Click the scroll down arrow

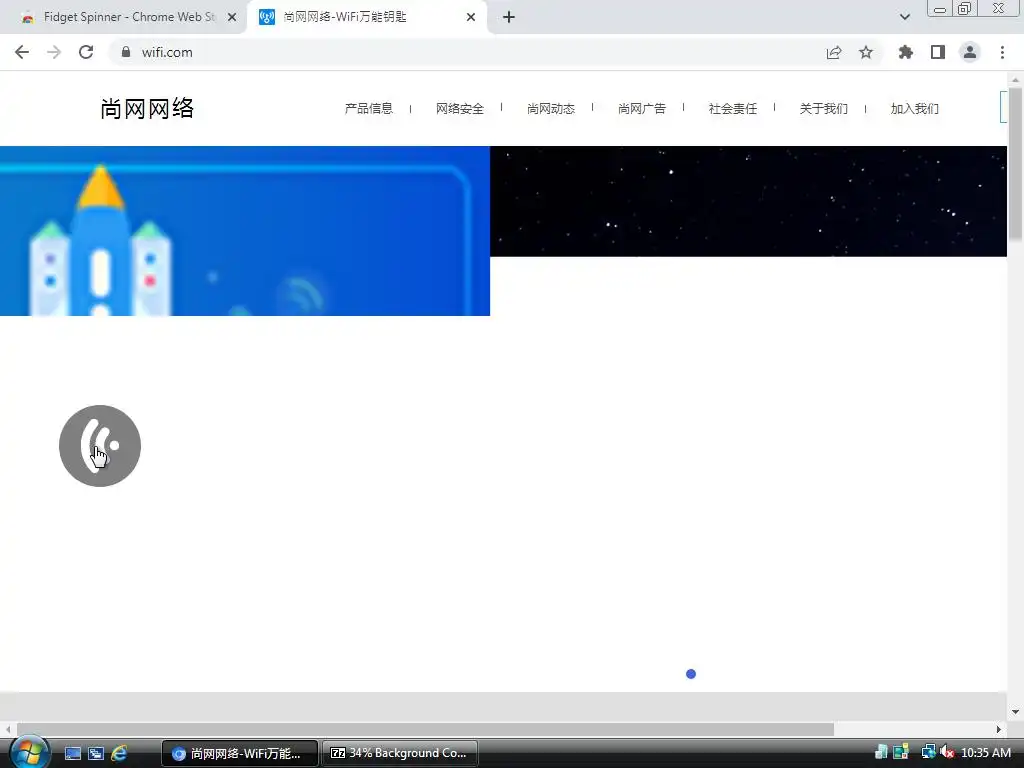[x=1015, y=712]
